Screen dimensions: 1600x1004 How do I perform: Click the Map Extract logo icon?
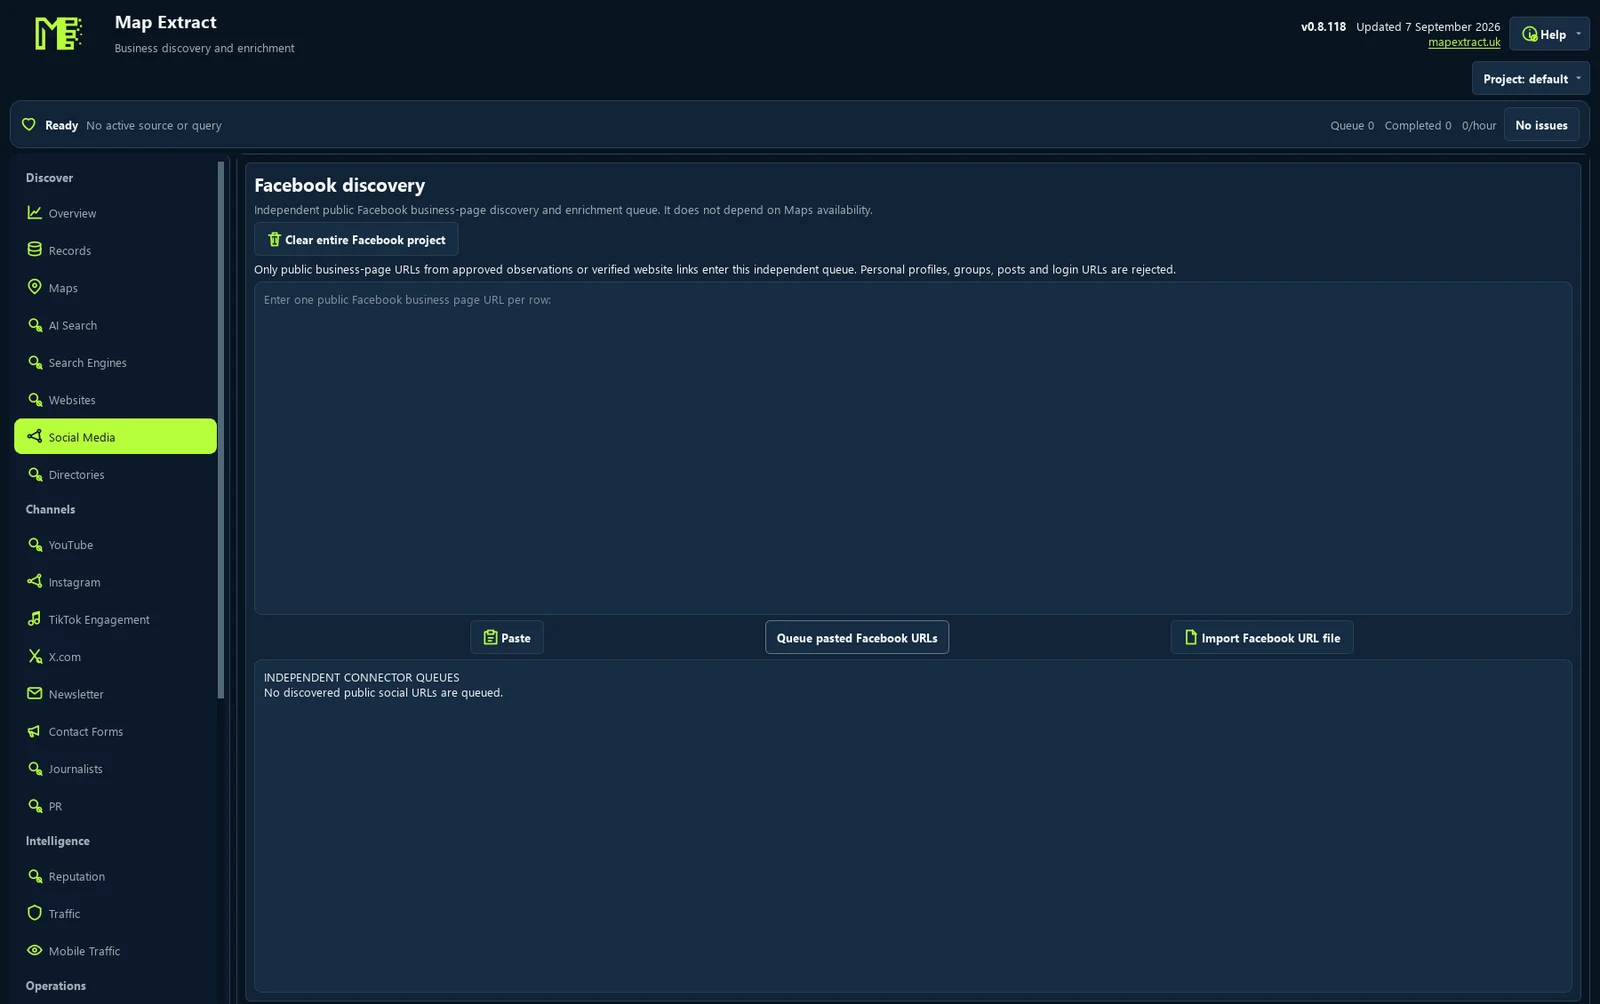coord(58,34)
